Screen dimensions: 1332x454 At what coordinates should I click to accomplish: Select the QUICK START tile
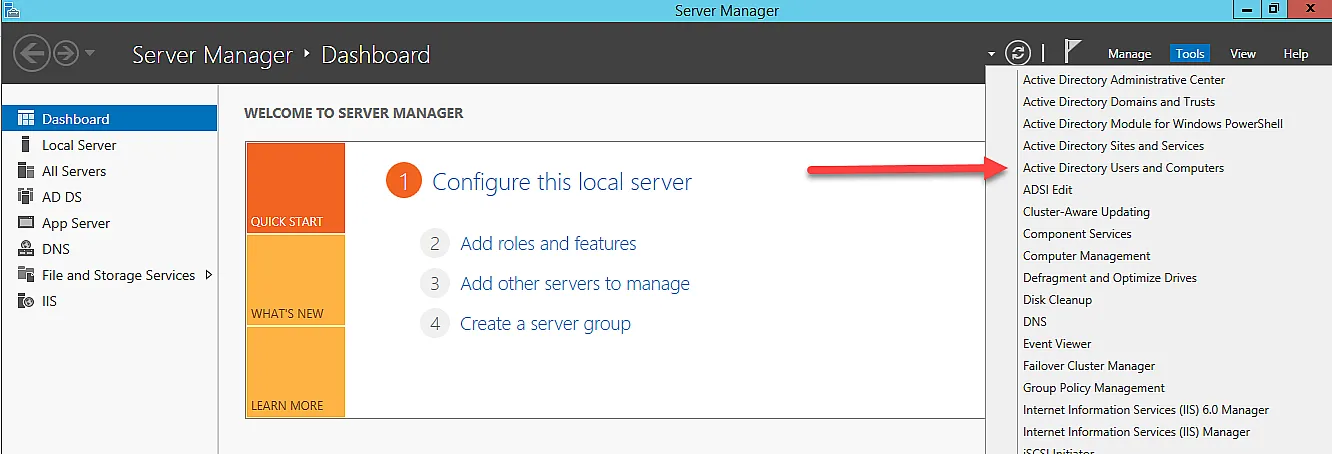295,188
